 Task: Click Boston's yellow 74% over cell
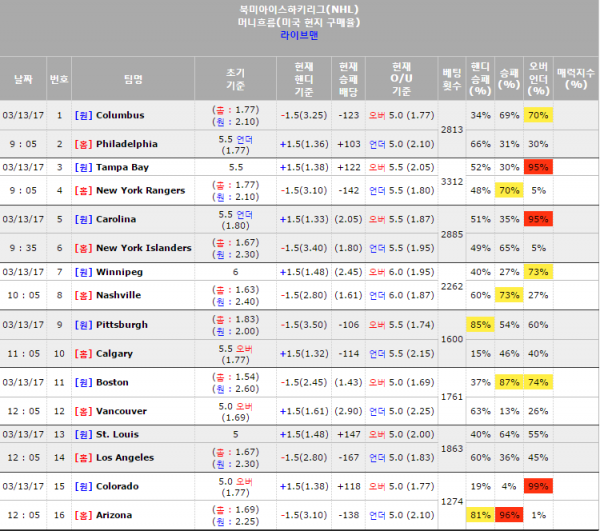538,383
